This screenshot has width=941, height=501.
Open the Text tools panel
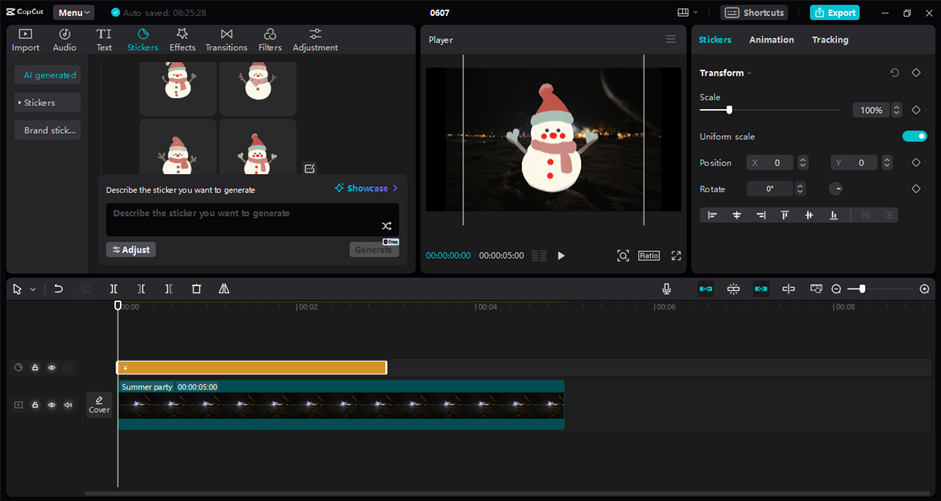coord(104,40)
